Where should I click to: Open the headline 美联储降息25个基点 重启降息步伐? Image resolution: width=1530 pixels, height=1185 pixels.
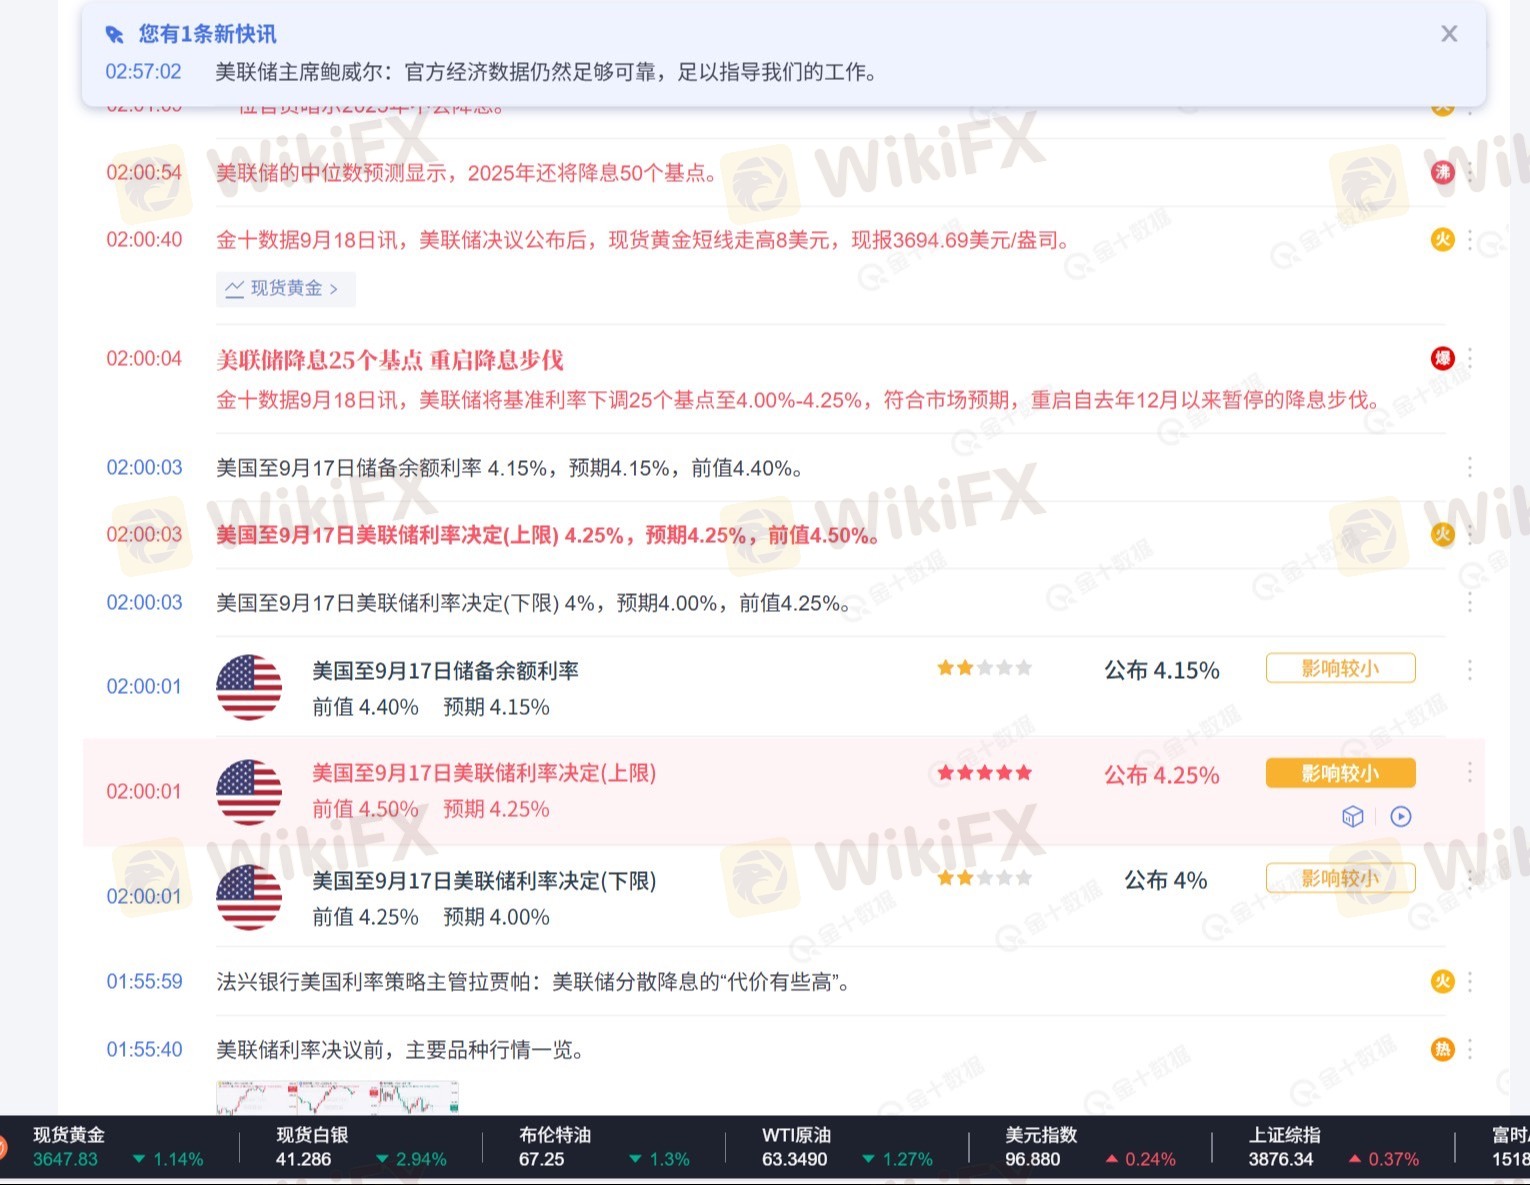click(390, 360)
